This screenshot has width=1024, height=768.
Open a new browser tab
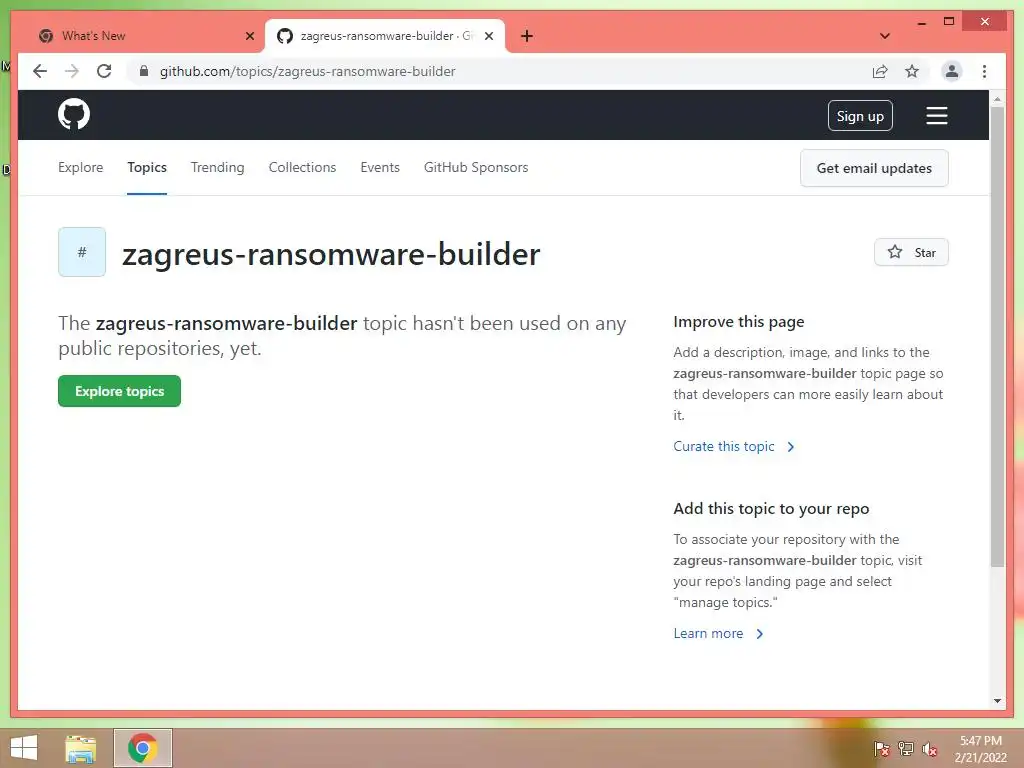527,36
